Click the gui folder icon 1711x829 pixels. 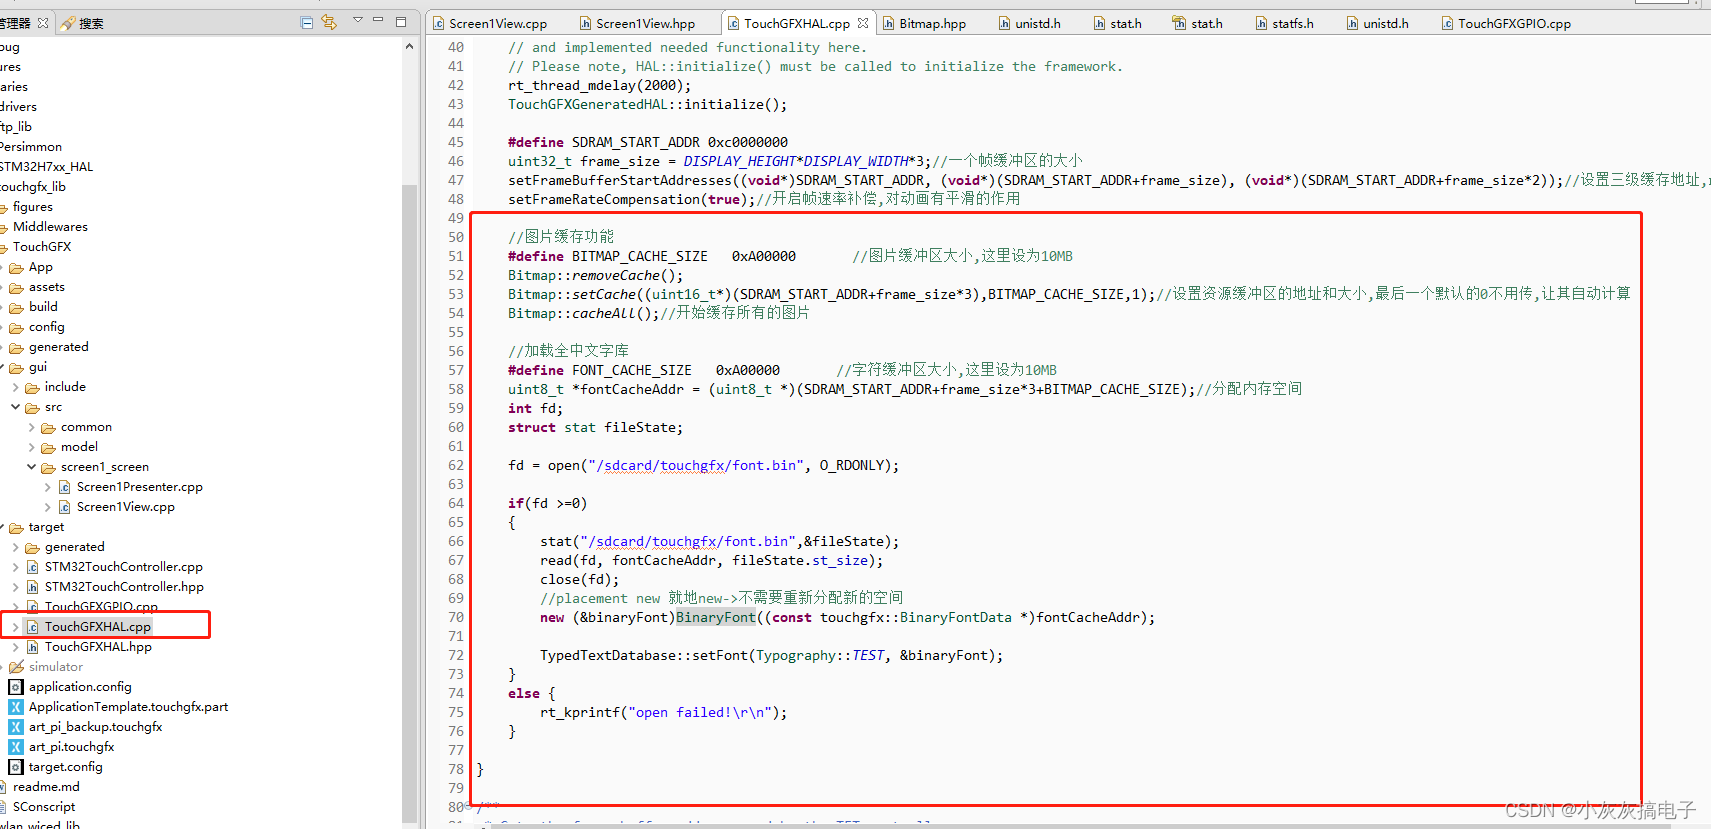(x=16, y=368)
